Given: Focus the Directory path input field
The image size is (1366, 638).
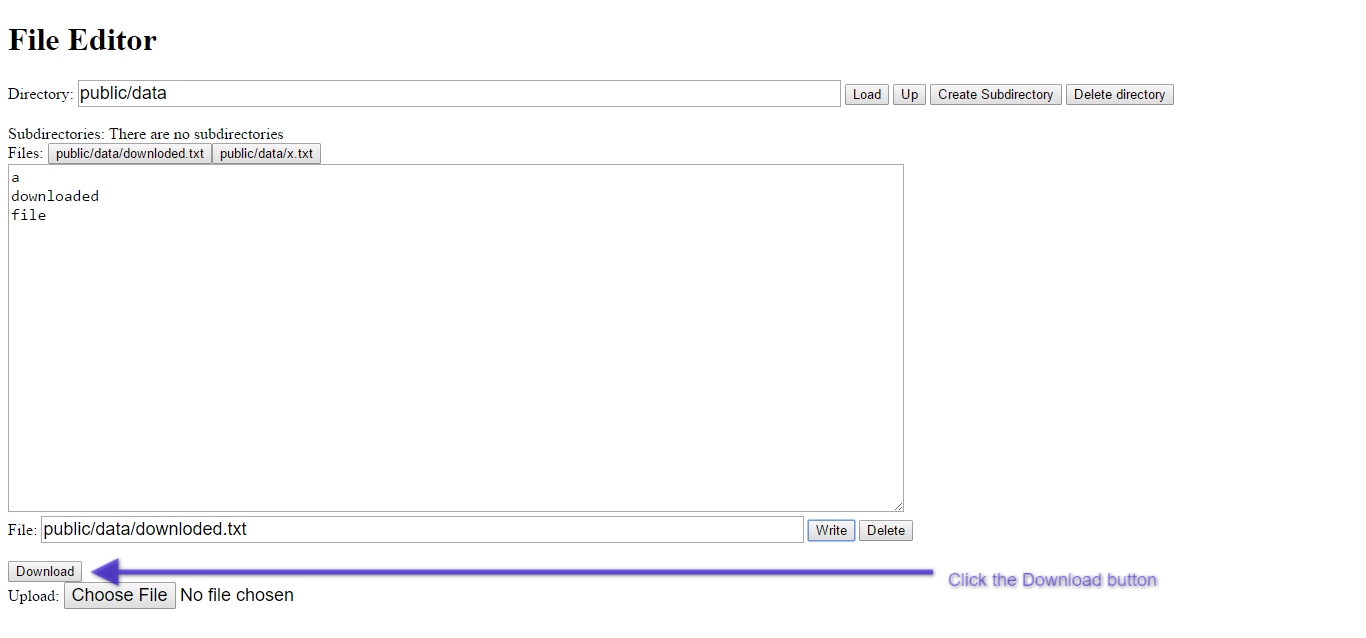Looking at the screenshot, I should (459, 94).
